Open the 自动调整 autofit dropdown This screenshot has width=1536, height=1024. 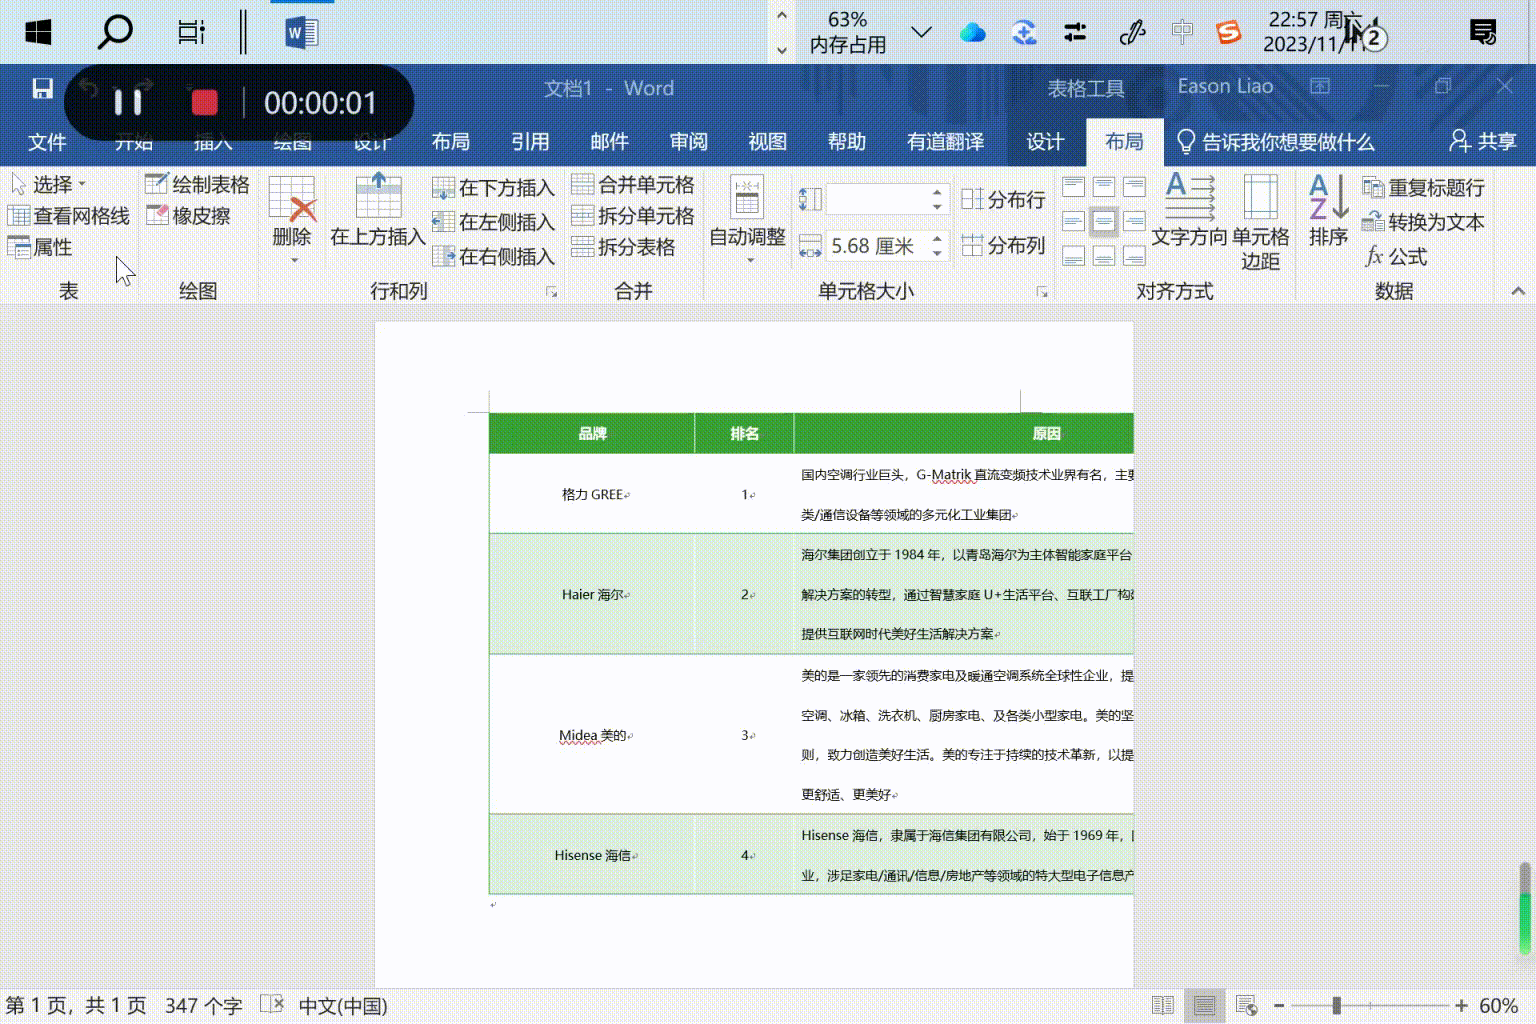tap(747, 220)
